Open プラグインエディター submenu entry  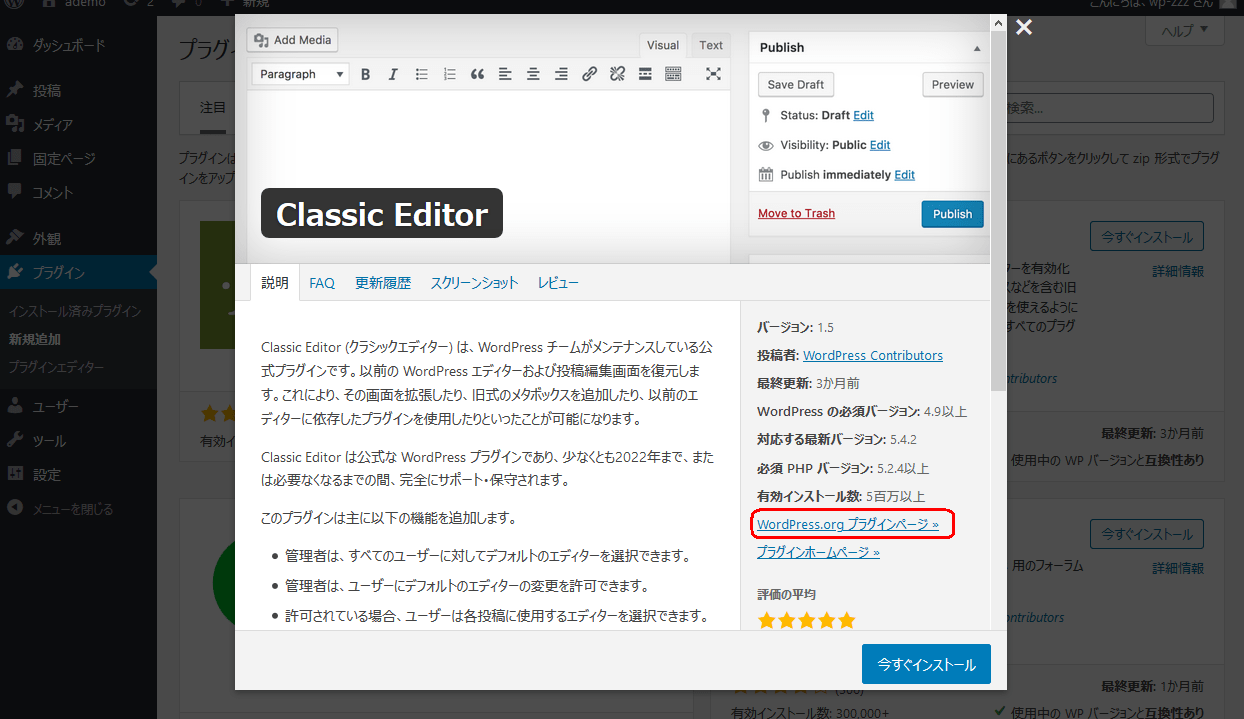click(x=56, y=367)
